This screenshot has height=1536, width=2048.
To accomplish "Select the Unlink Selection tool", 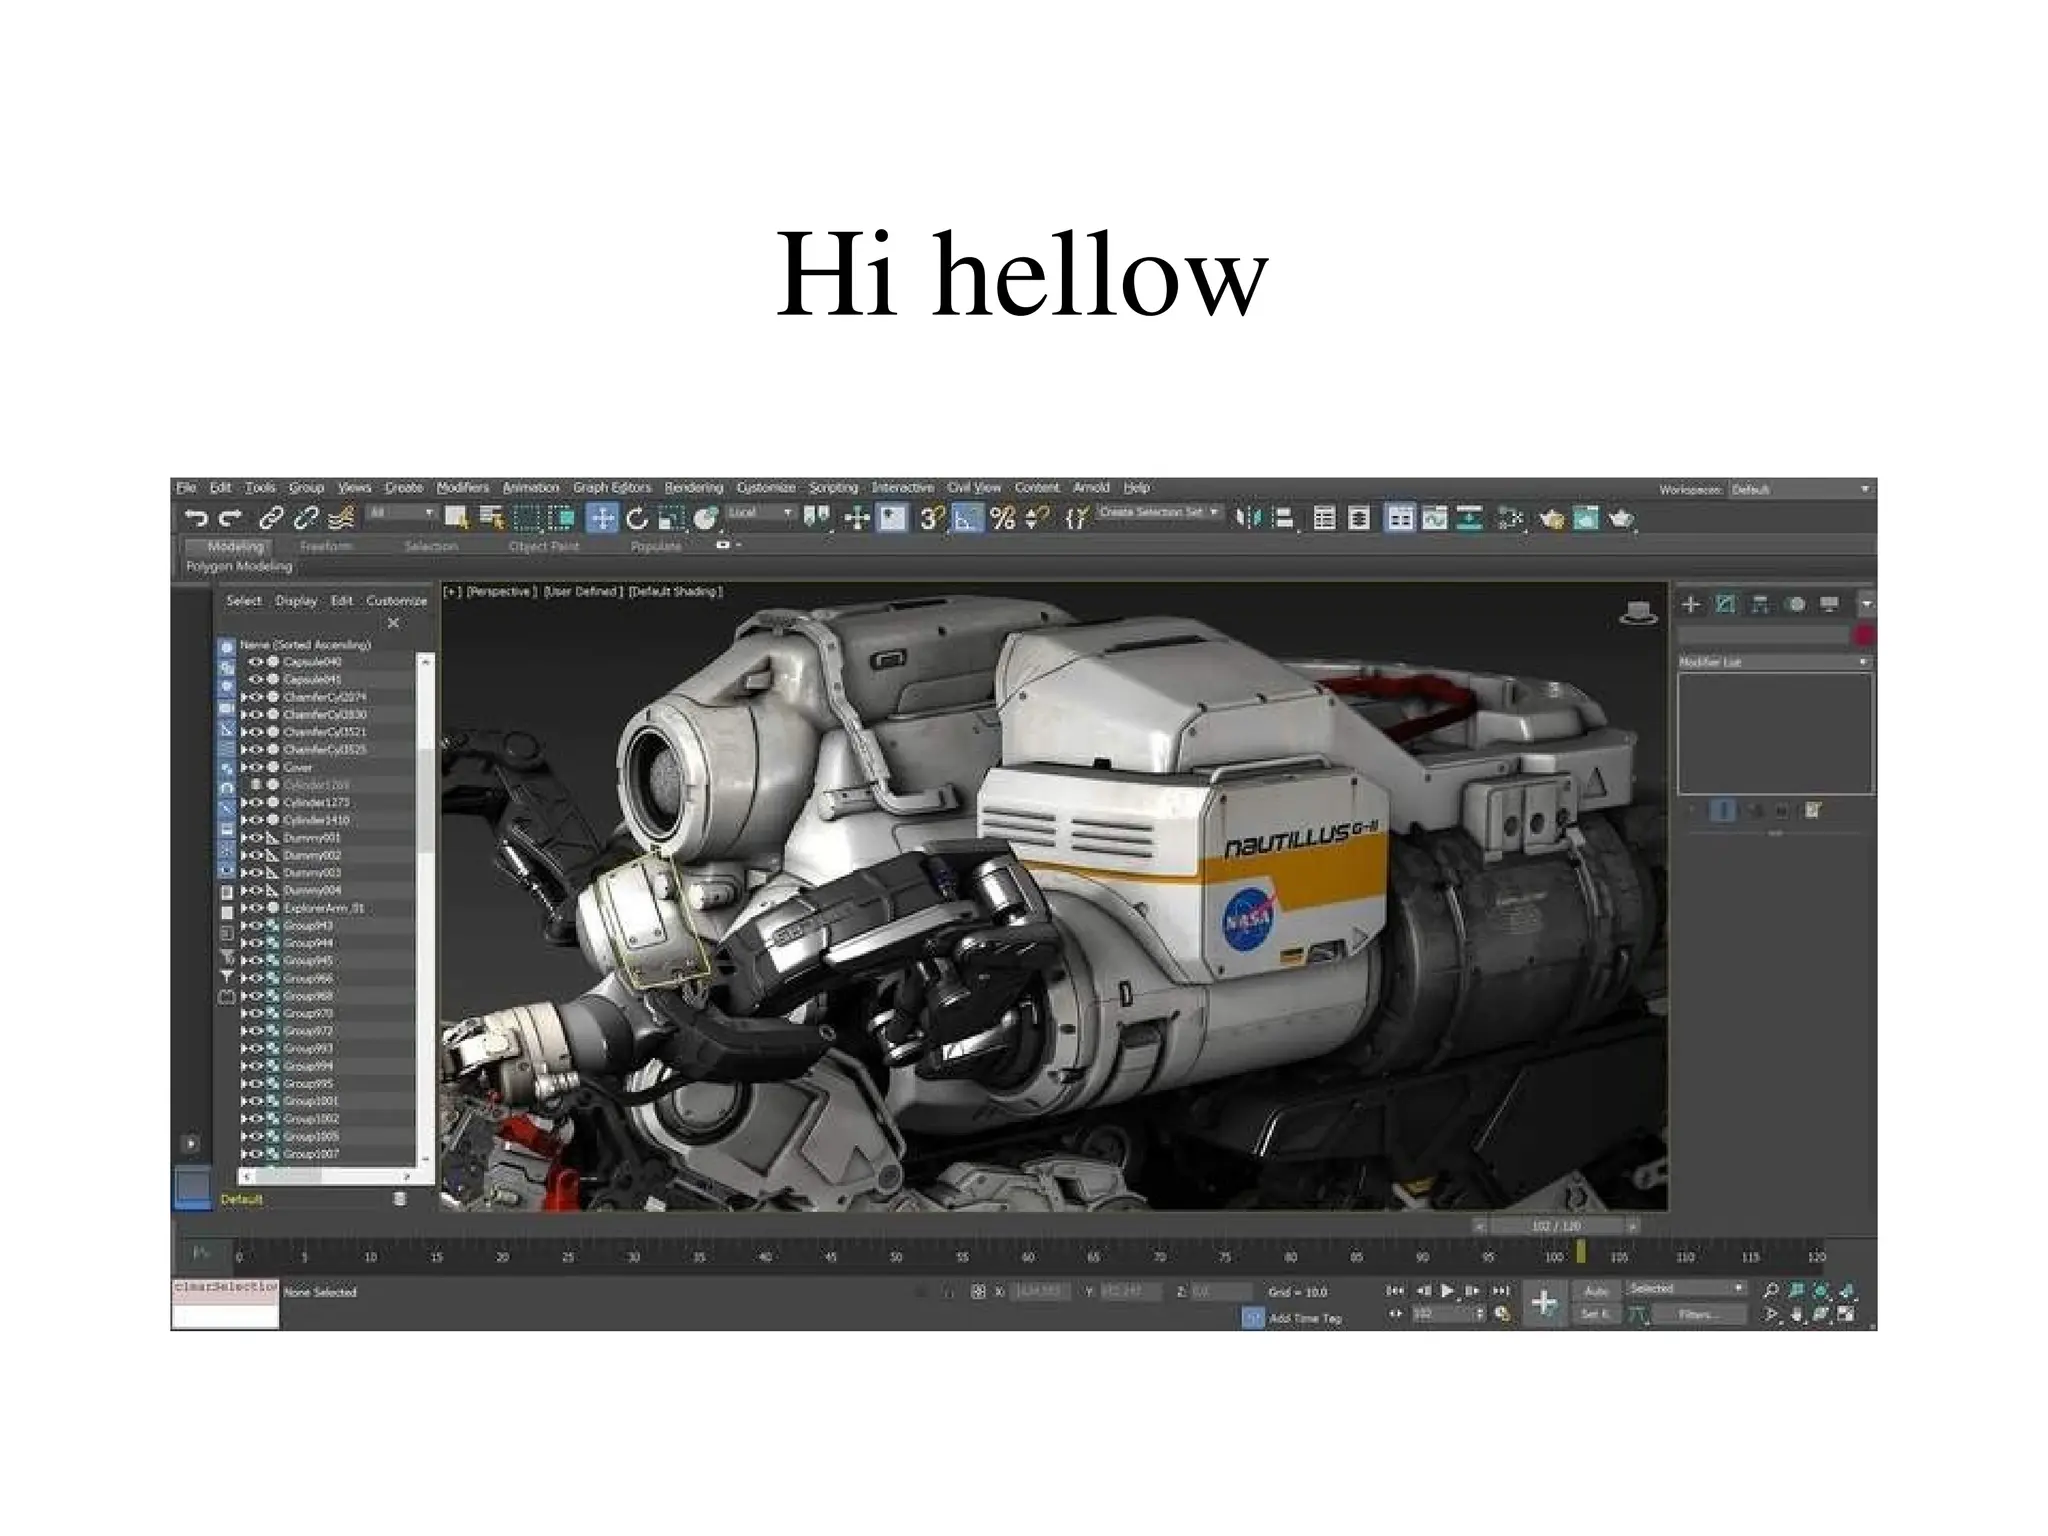I will point(306,518).
